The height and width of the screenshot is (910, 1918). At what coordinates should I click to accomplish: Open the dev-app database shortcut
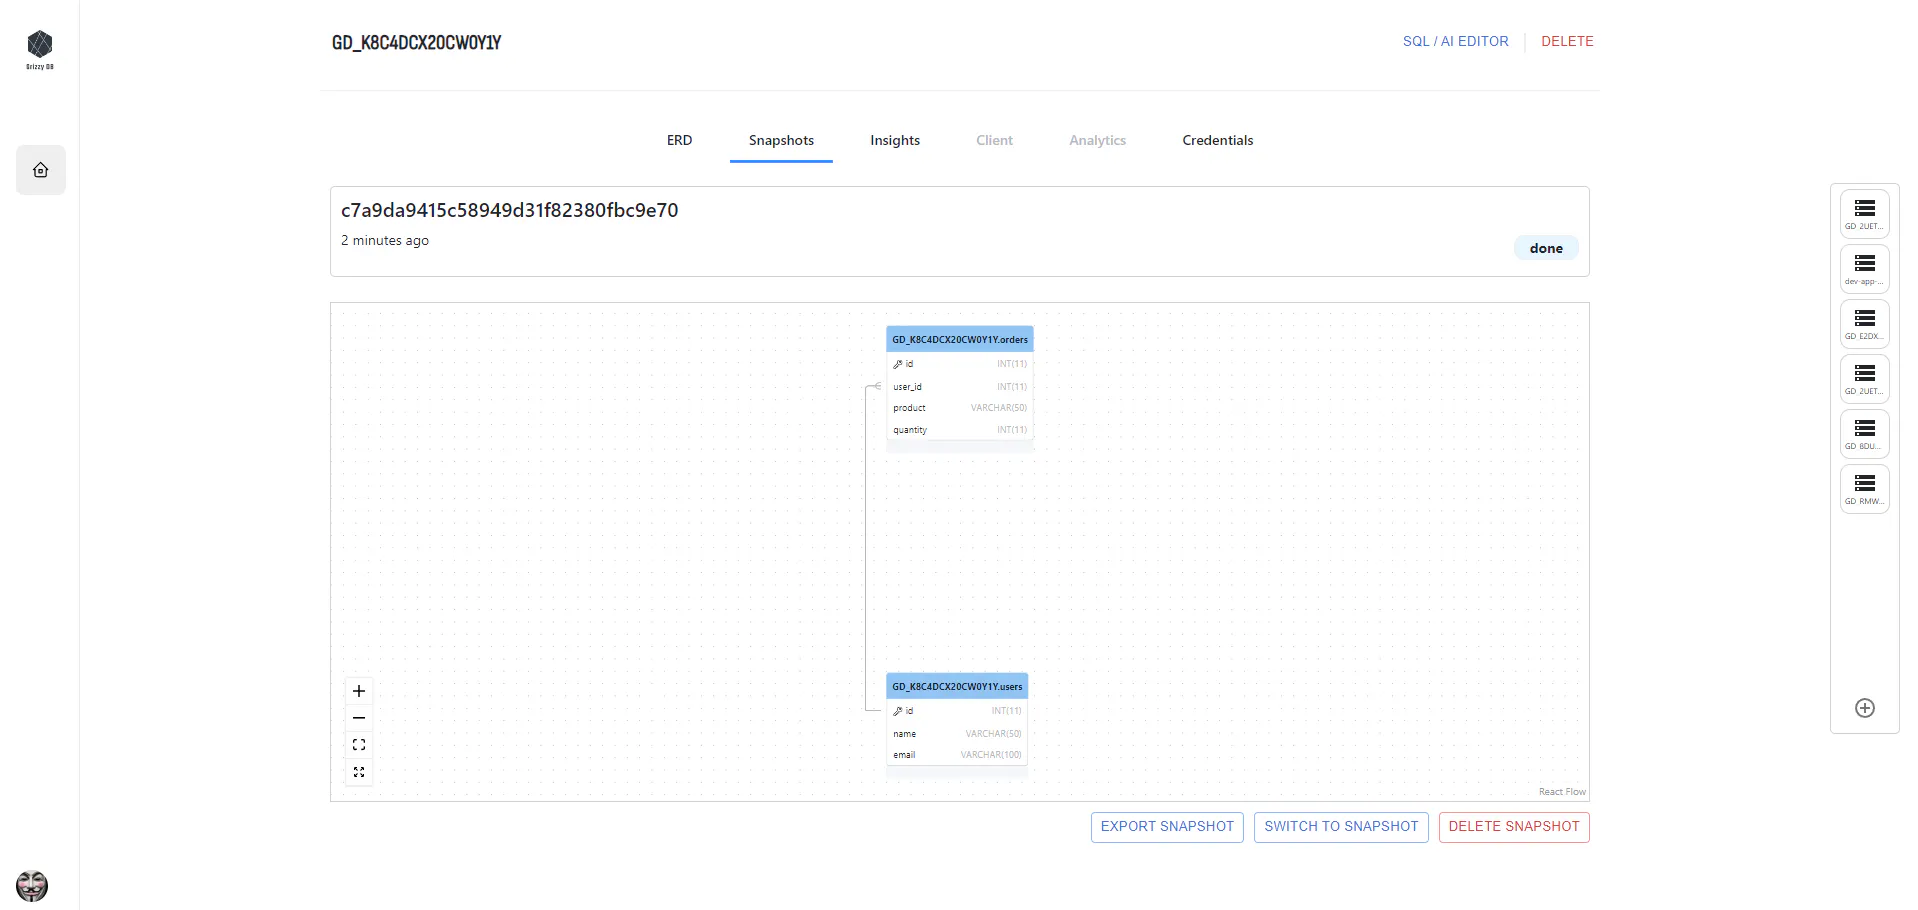click(x=1865, y=268)
